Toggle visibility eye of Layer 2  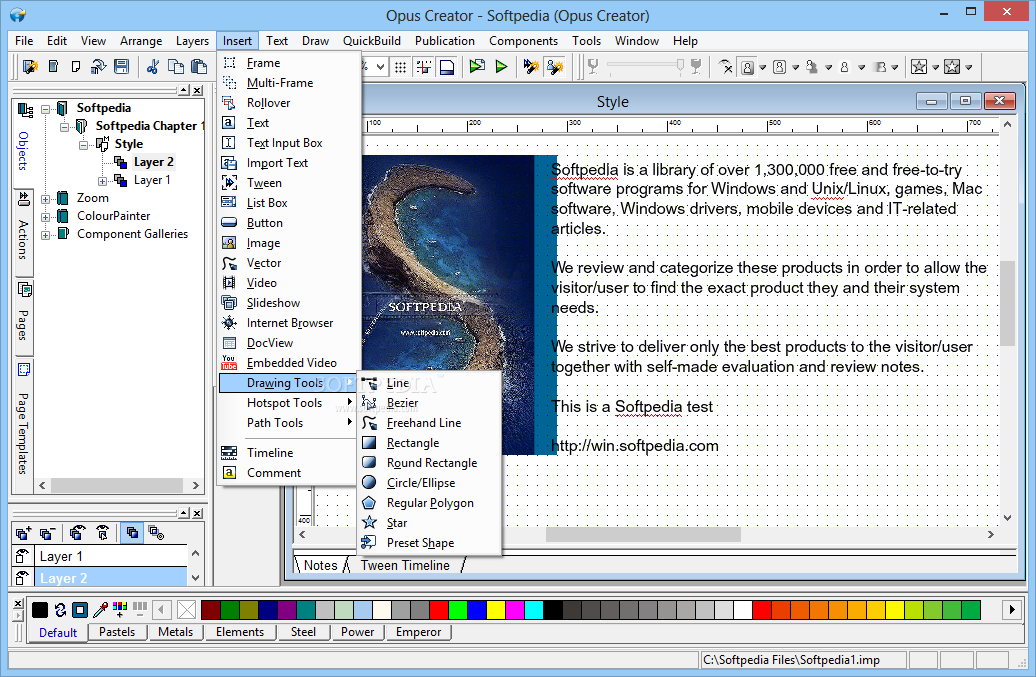(22, 578)
